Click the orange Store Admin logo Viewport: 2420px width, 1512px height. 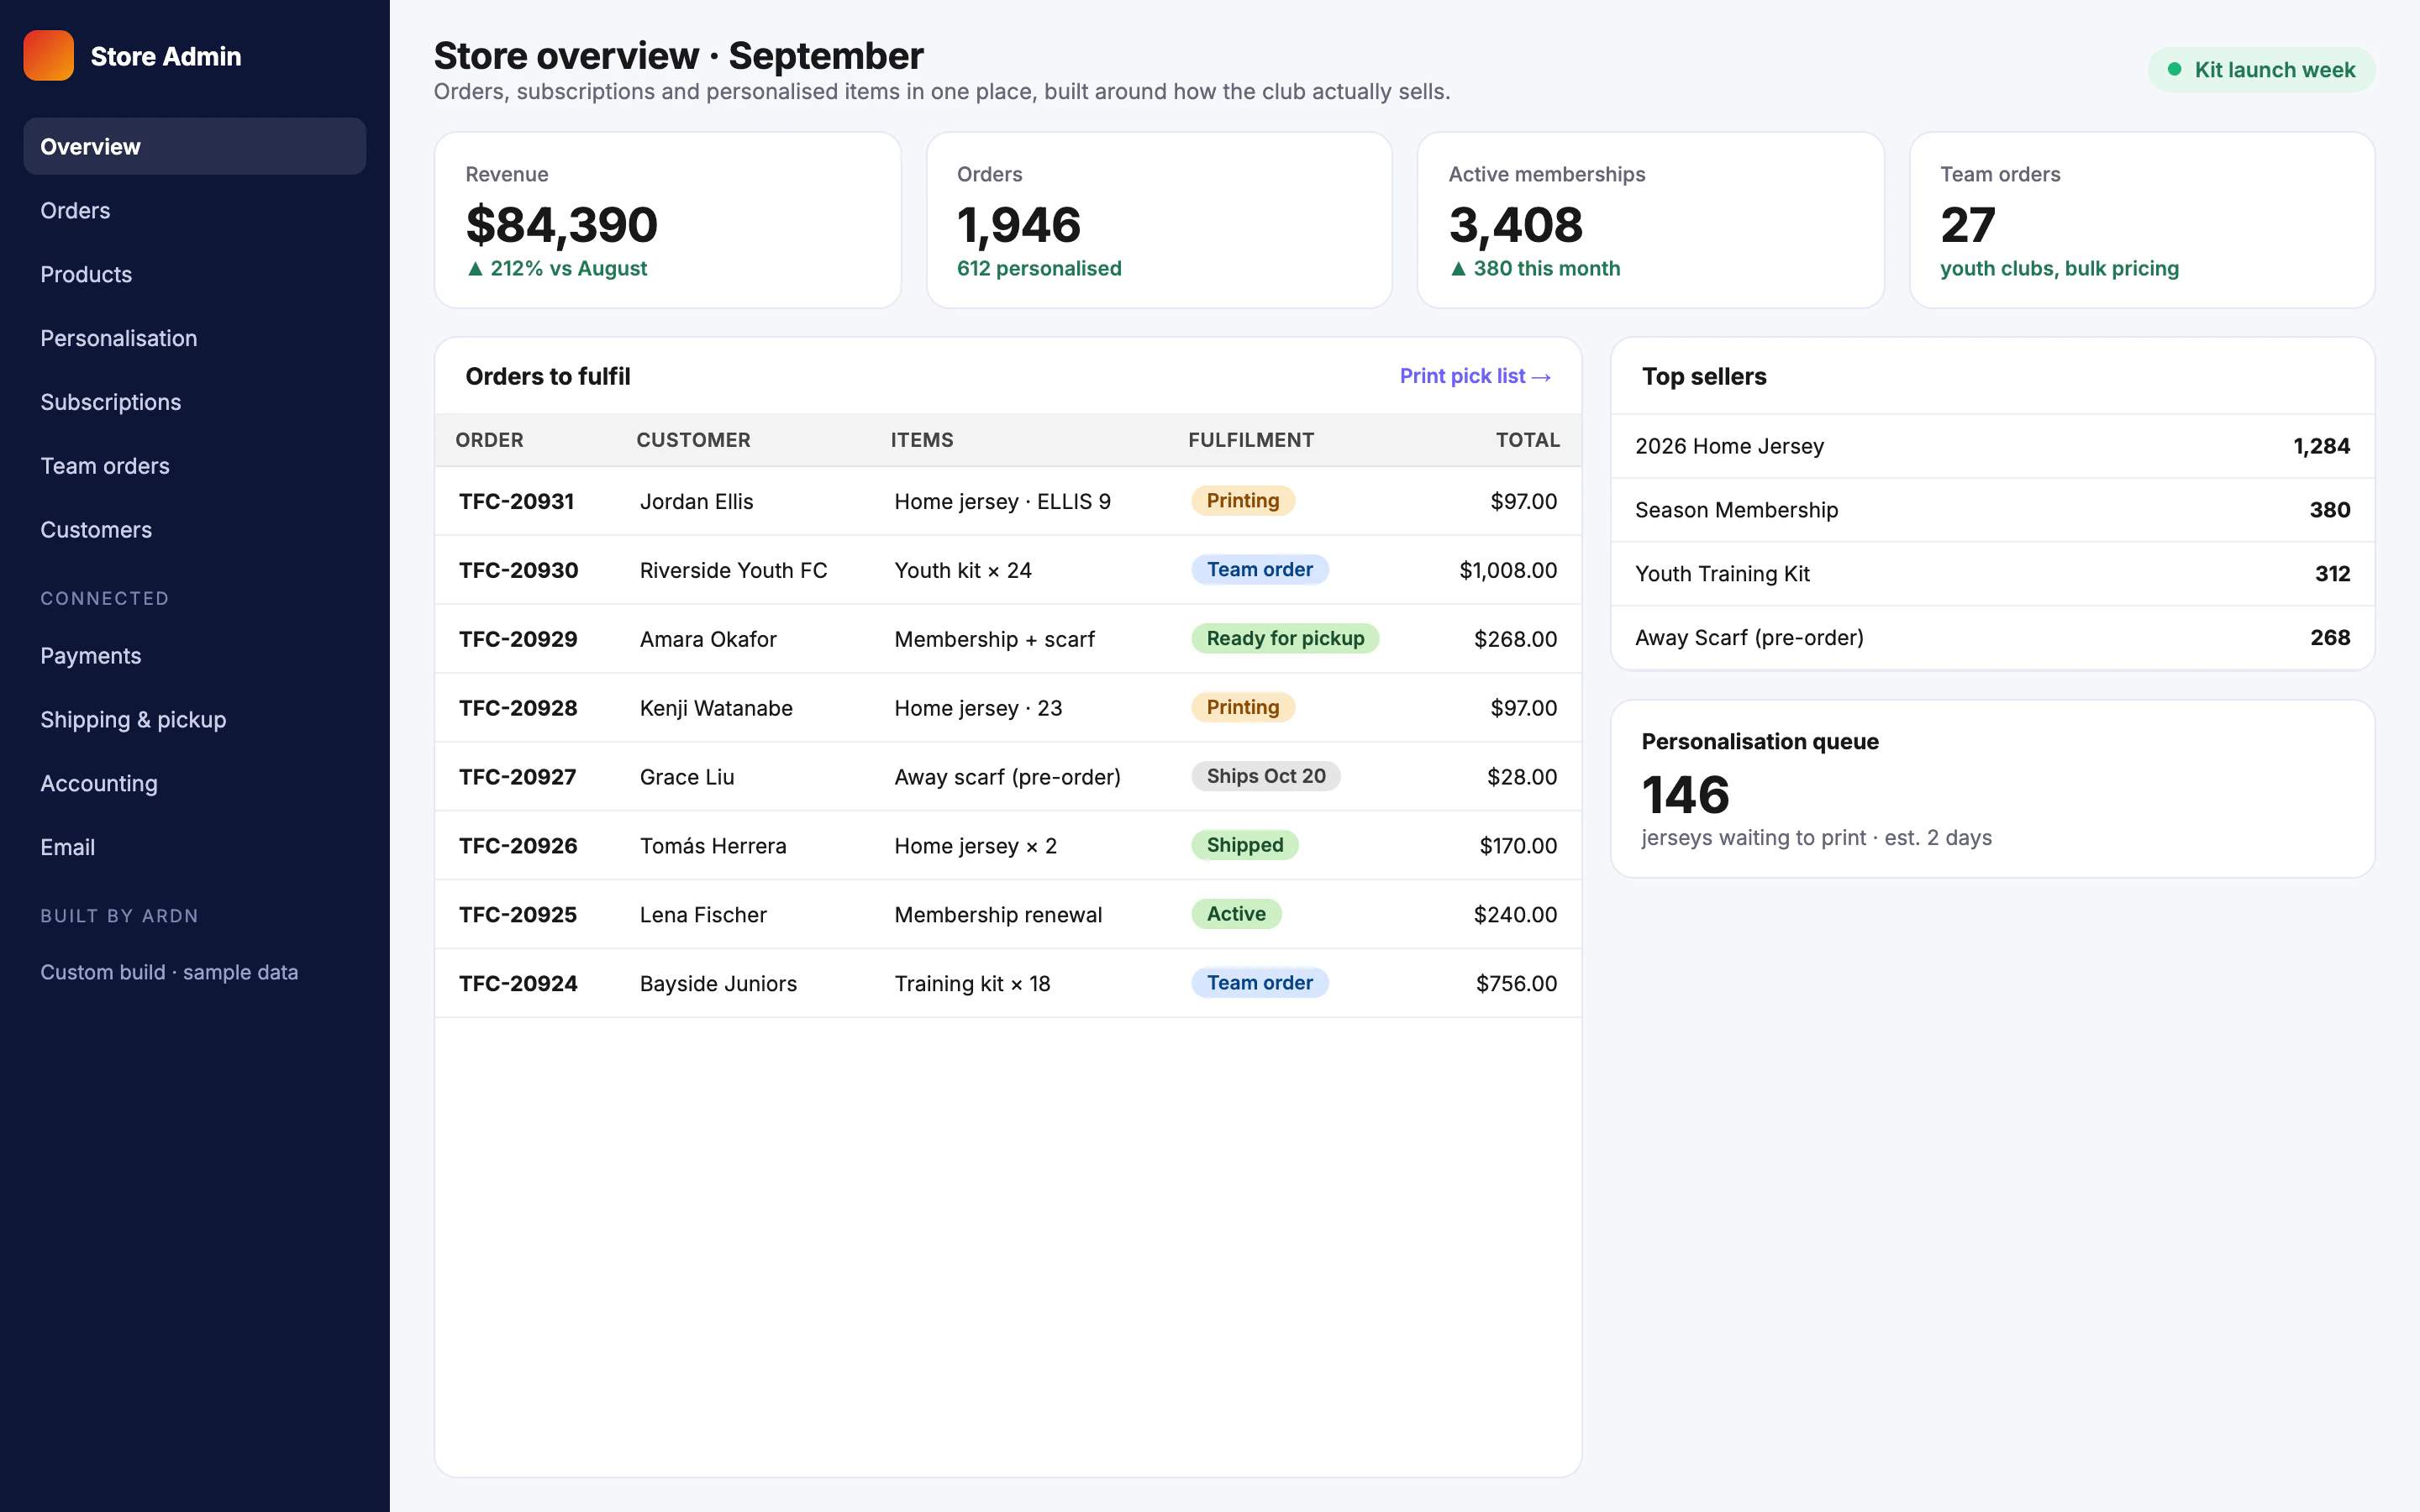(x=49, y=55)
